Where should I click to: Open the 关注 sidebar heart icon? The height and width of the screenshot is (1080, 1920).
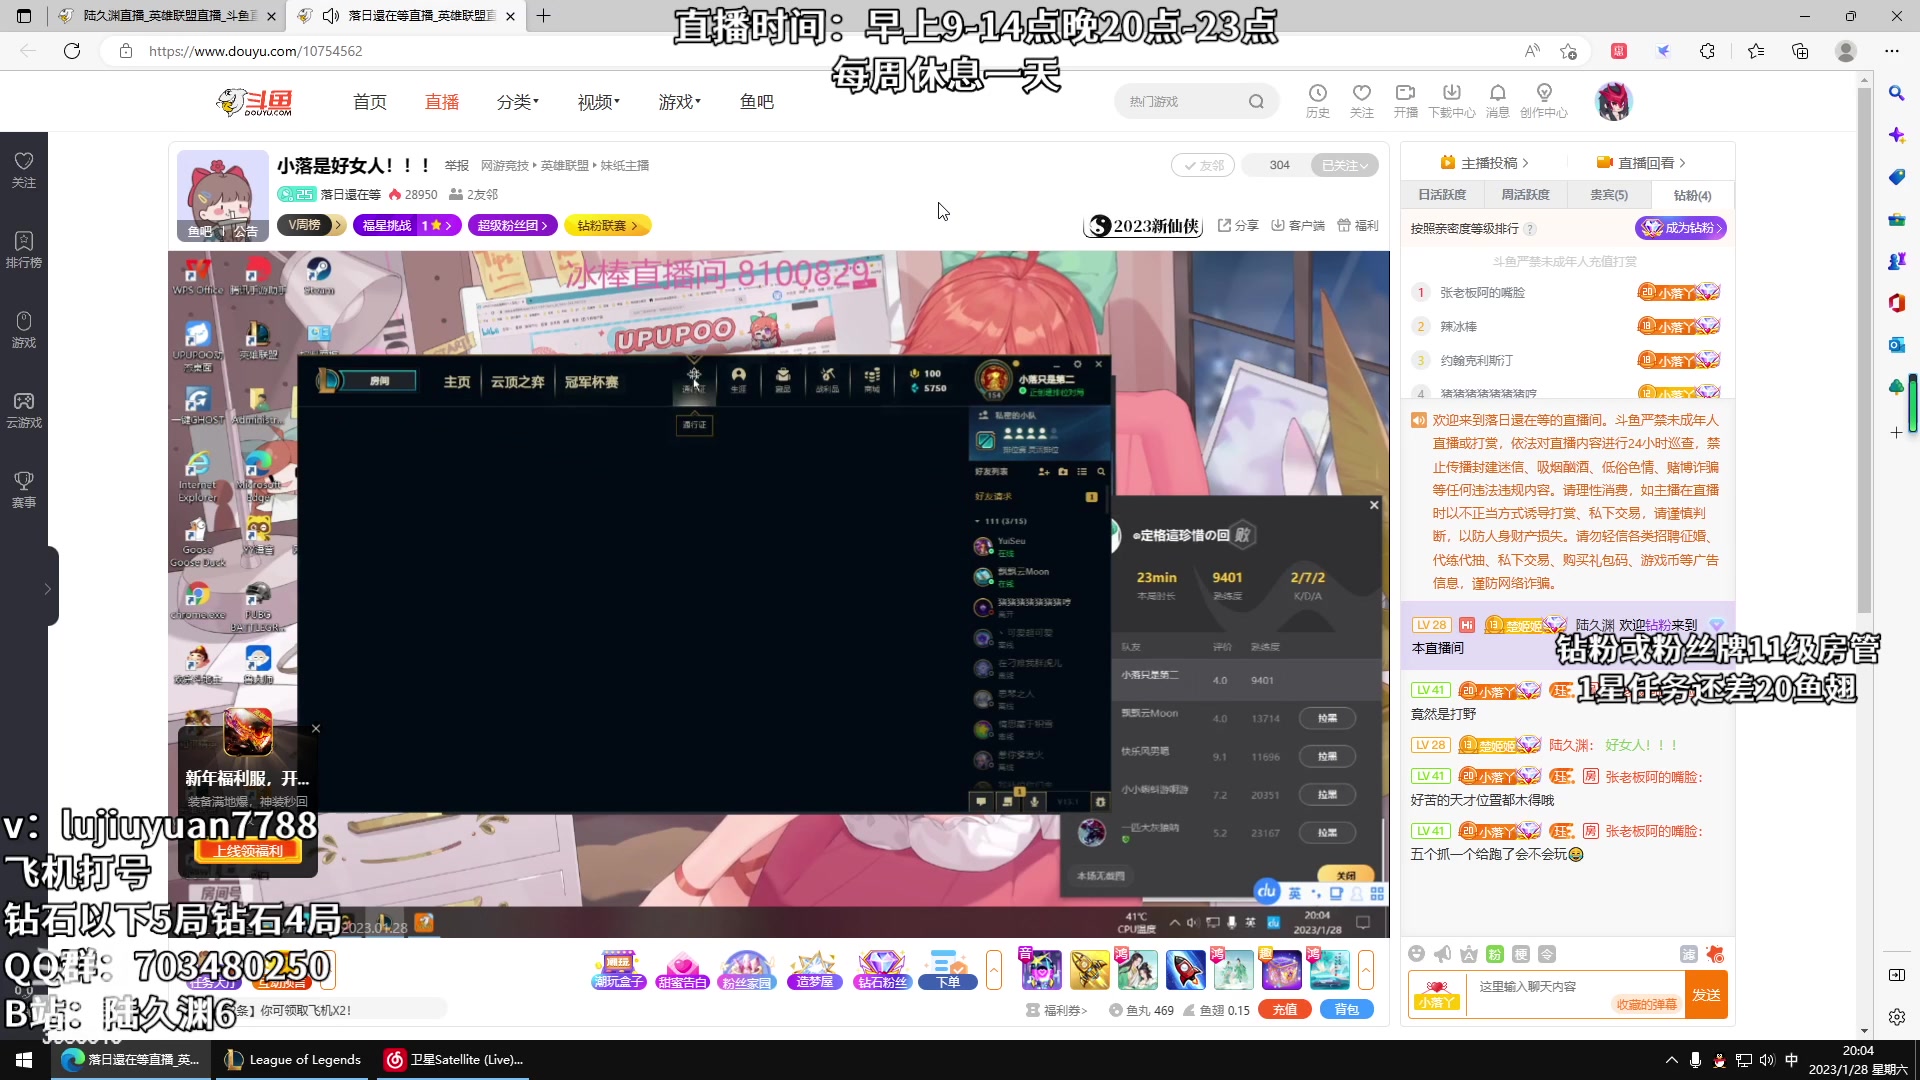(x=24, y=170)
